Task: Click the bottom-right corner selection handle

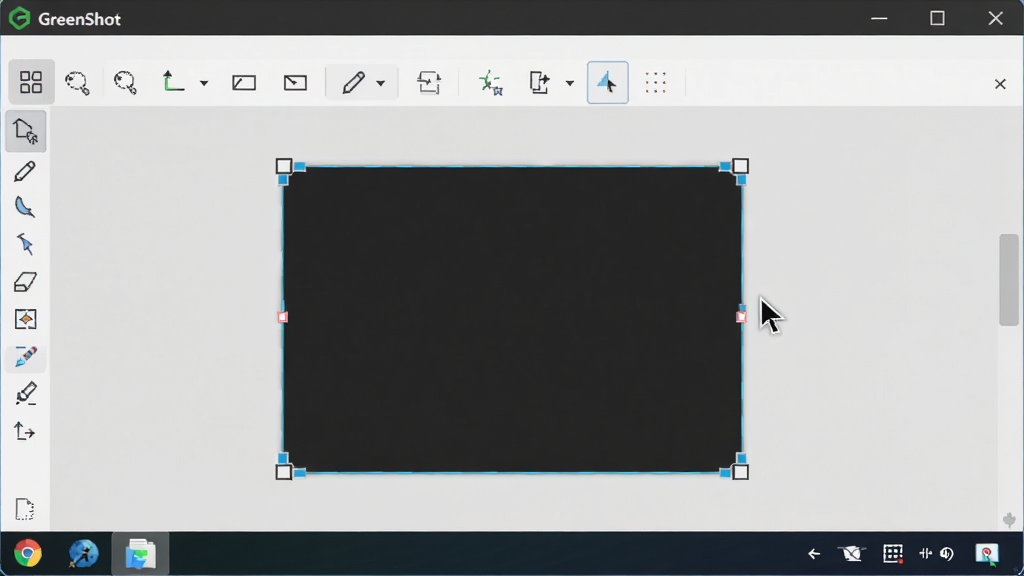Action: 741,472
